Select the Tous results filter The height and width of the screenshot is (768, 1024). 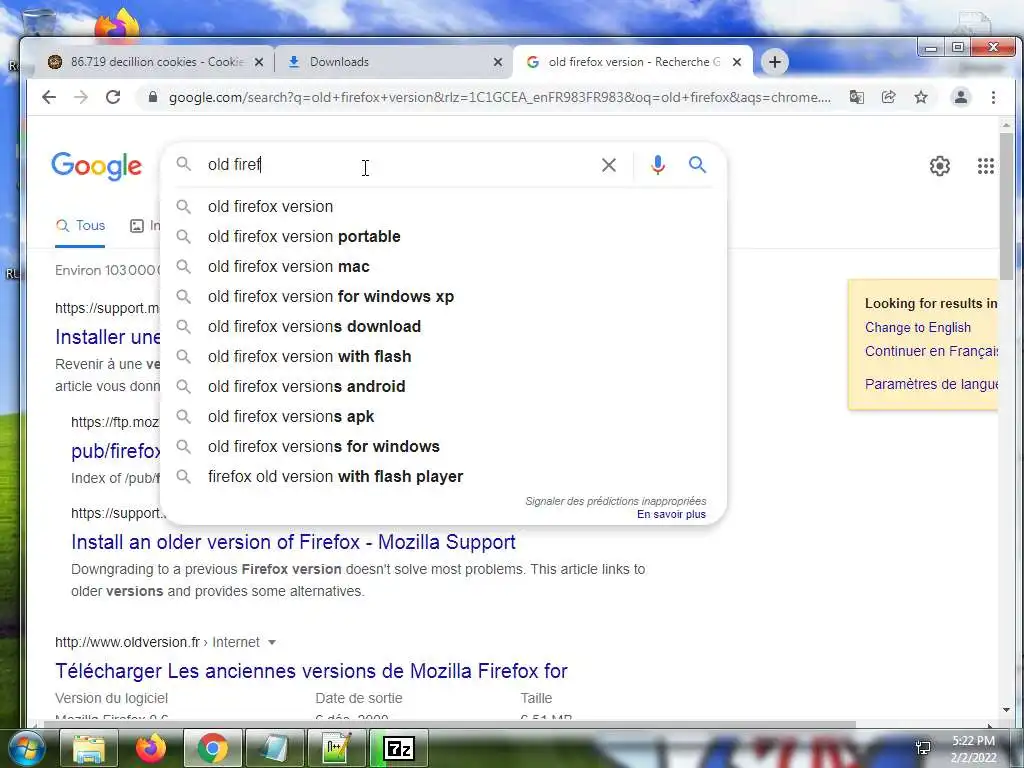pos(80,226)
